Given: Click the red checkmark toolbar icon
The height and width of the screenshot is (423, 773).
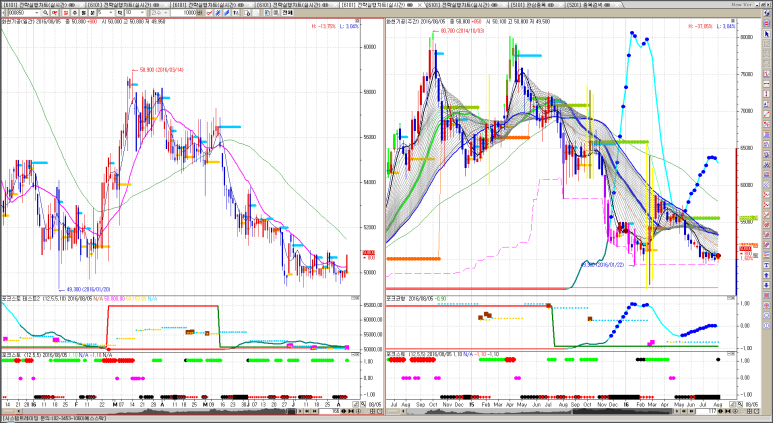Looking at the screenshot, I should click(x=209, y=12).
